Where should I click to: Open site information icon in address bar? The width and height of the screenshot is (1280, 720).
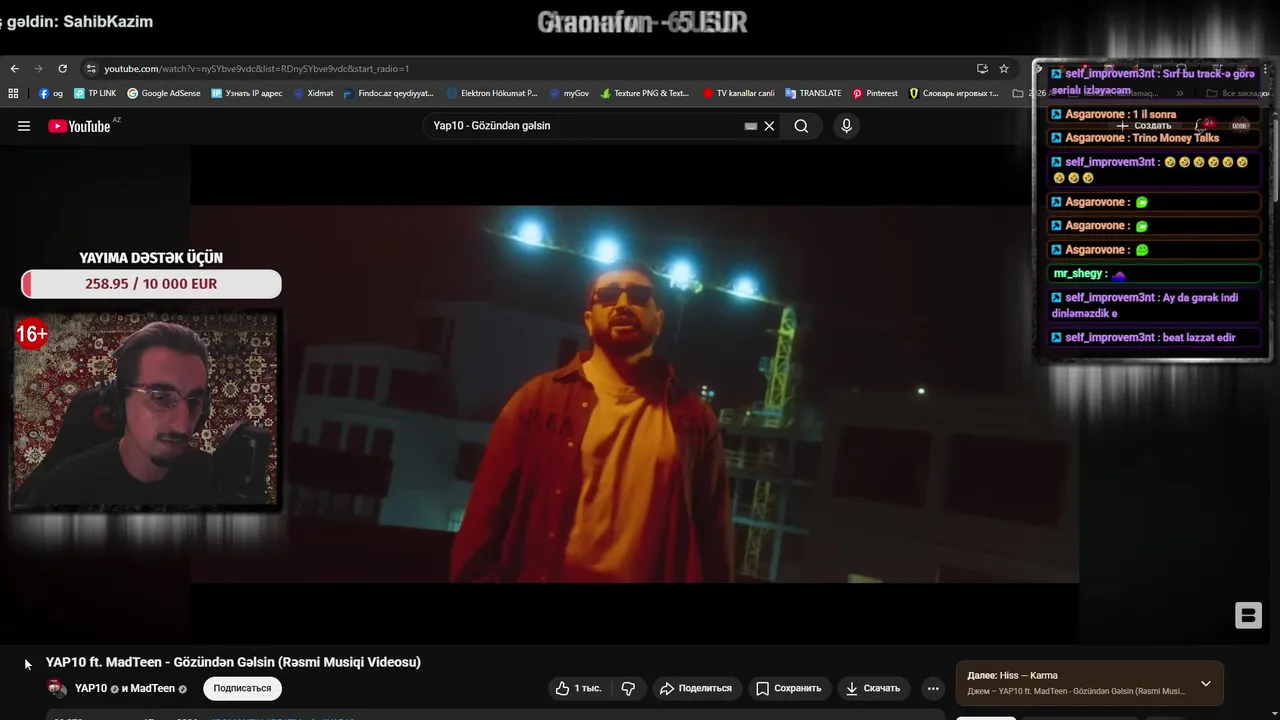[91, 69]
